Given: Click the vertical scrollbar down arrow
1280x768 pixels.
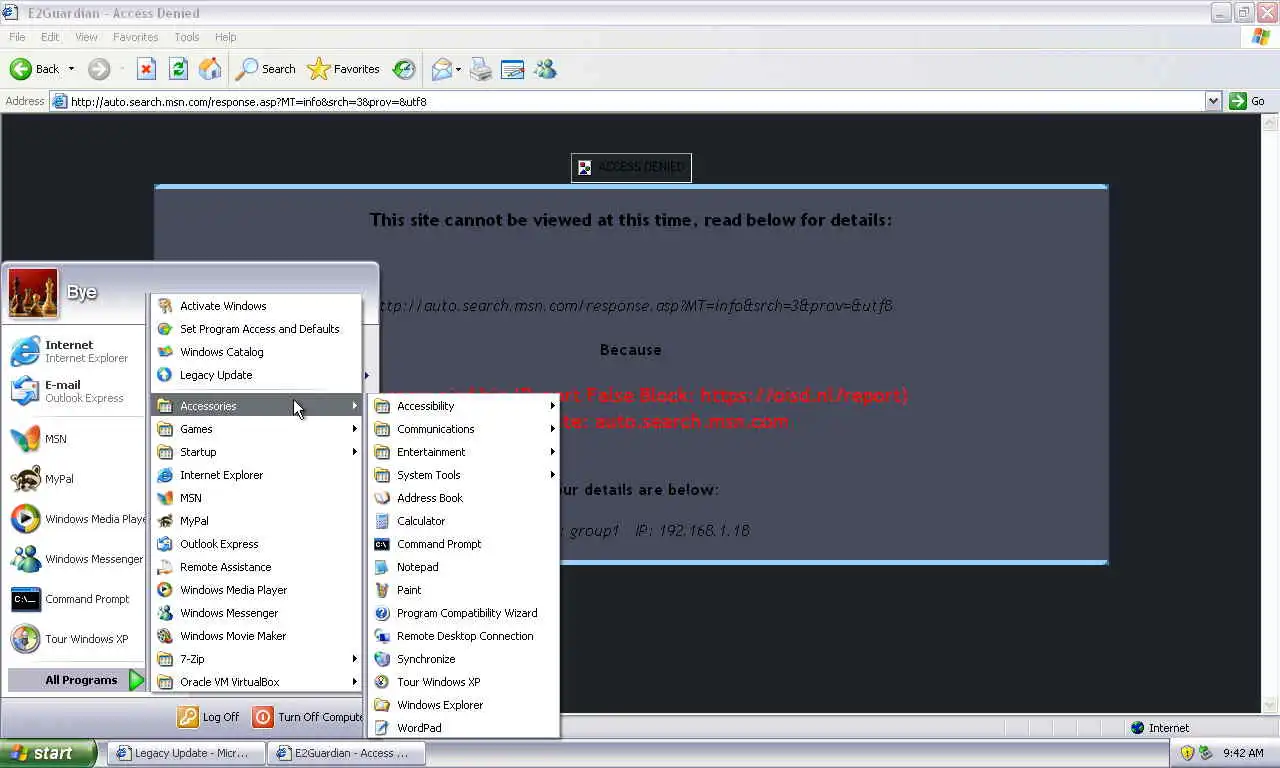Looking at the screenshot, I should pos(1270,705).
